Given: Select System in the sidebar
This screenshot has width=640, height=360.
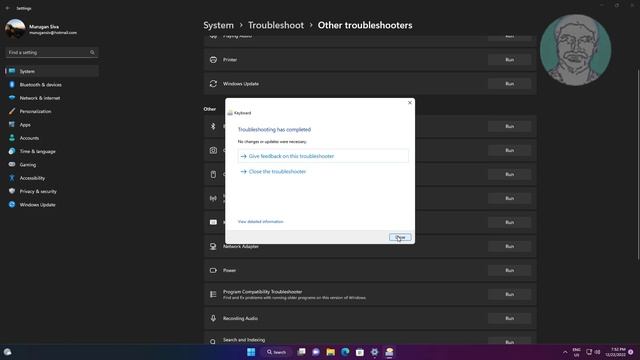Looking at the screenshot, I should click(x=51, y=71).
